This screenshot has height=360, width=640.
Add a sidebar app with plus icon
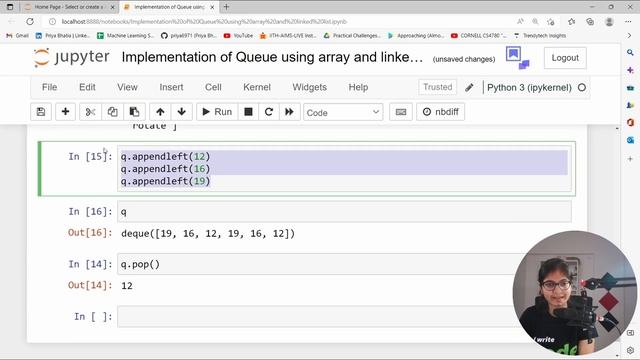630,159
